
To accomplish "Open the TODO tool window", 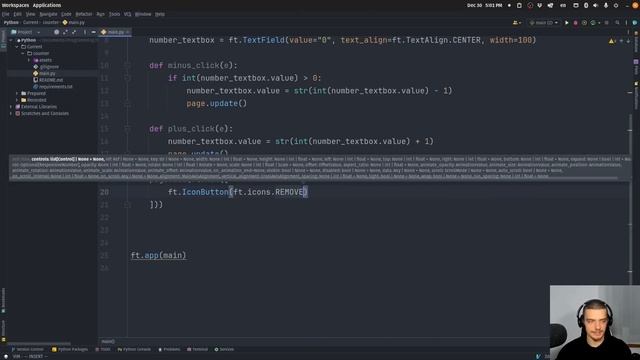I will [x=102, y=349].
